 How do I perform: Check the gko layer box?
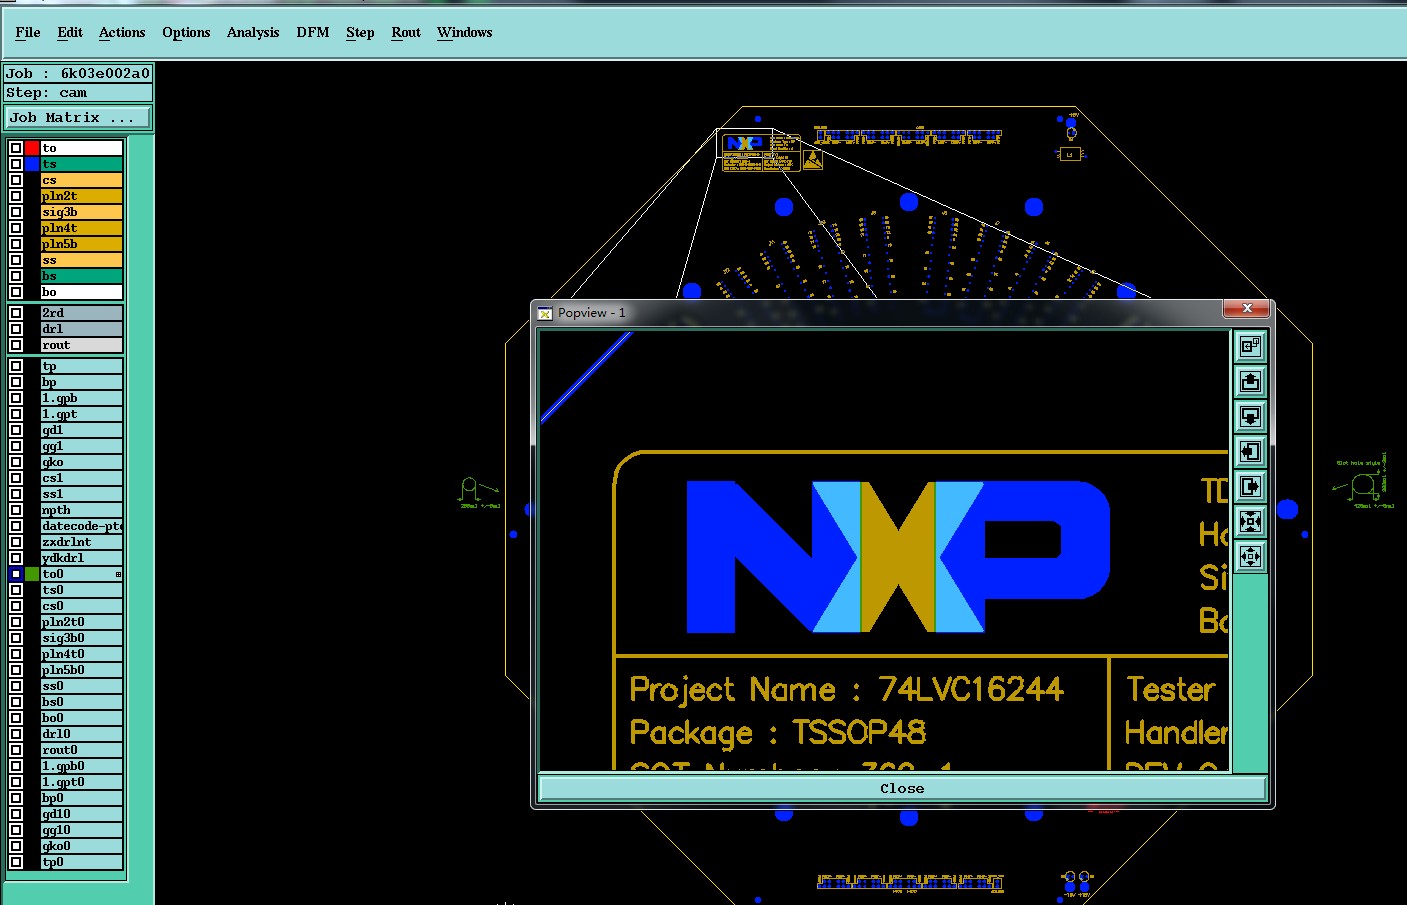pos(16,462)
